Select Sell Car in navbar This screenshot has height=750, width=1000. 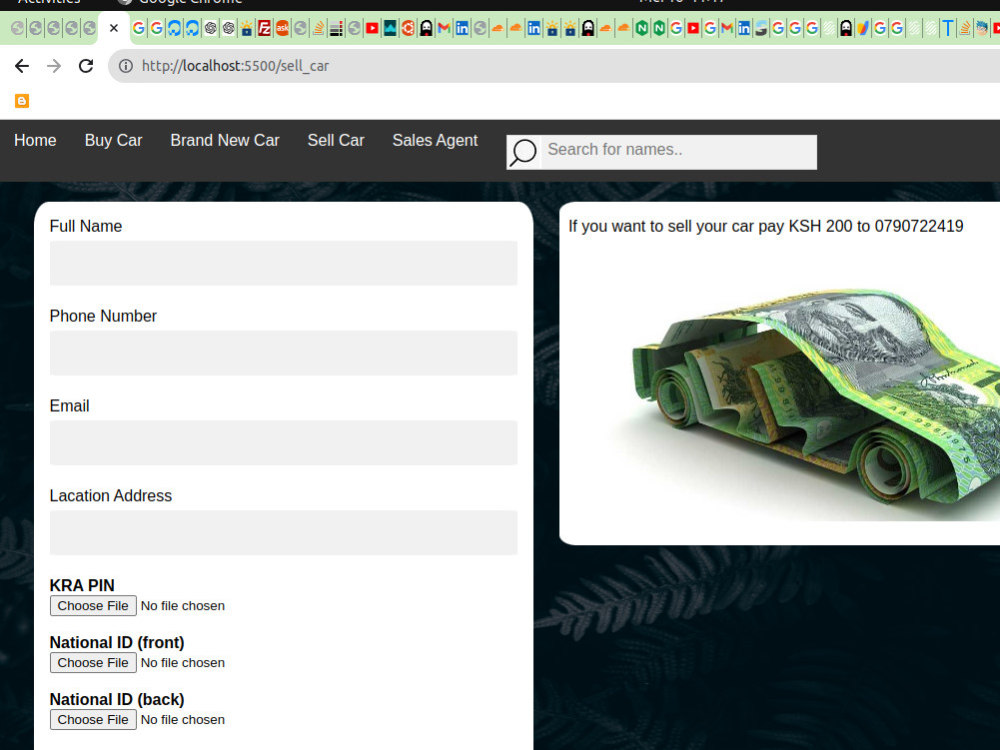(x=335, y=140)
